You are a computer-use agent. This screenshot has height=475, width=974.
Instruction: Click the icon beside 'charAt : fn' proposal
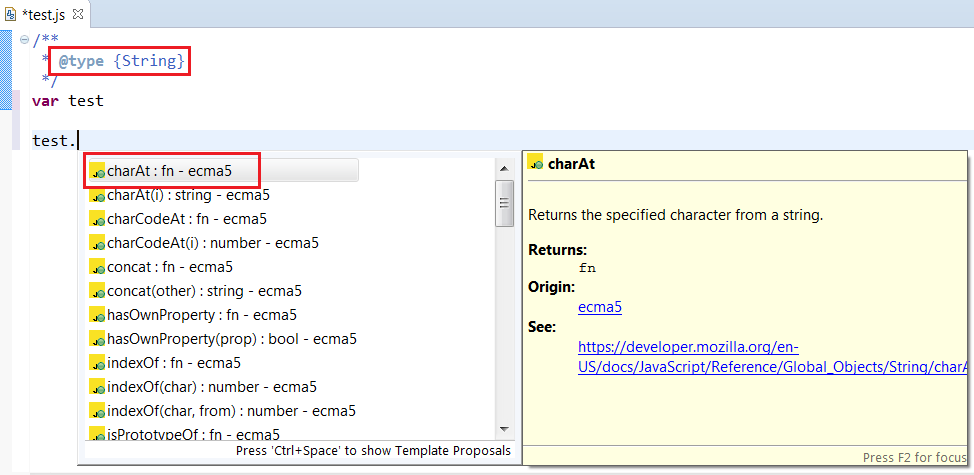97,171
